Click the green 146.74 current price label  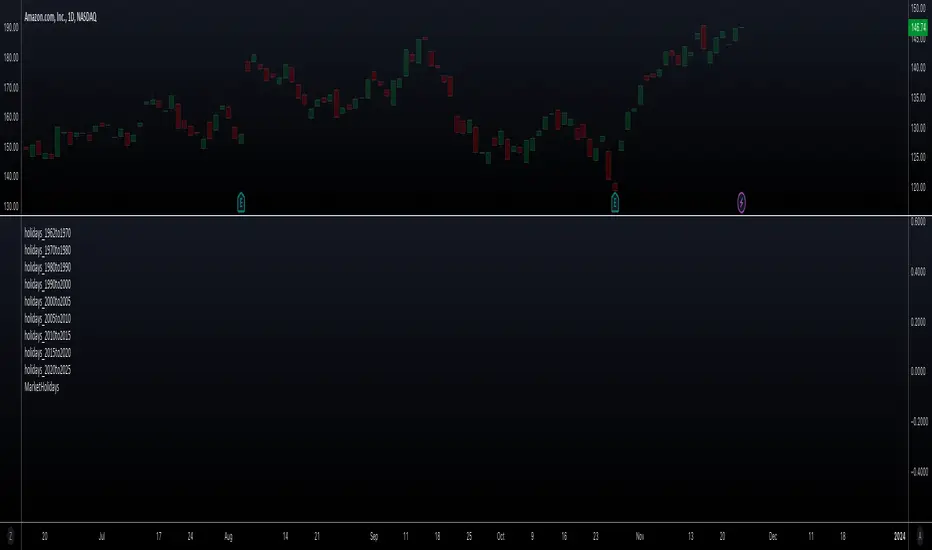pos(918,27)
